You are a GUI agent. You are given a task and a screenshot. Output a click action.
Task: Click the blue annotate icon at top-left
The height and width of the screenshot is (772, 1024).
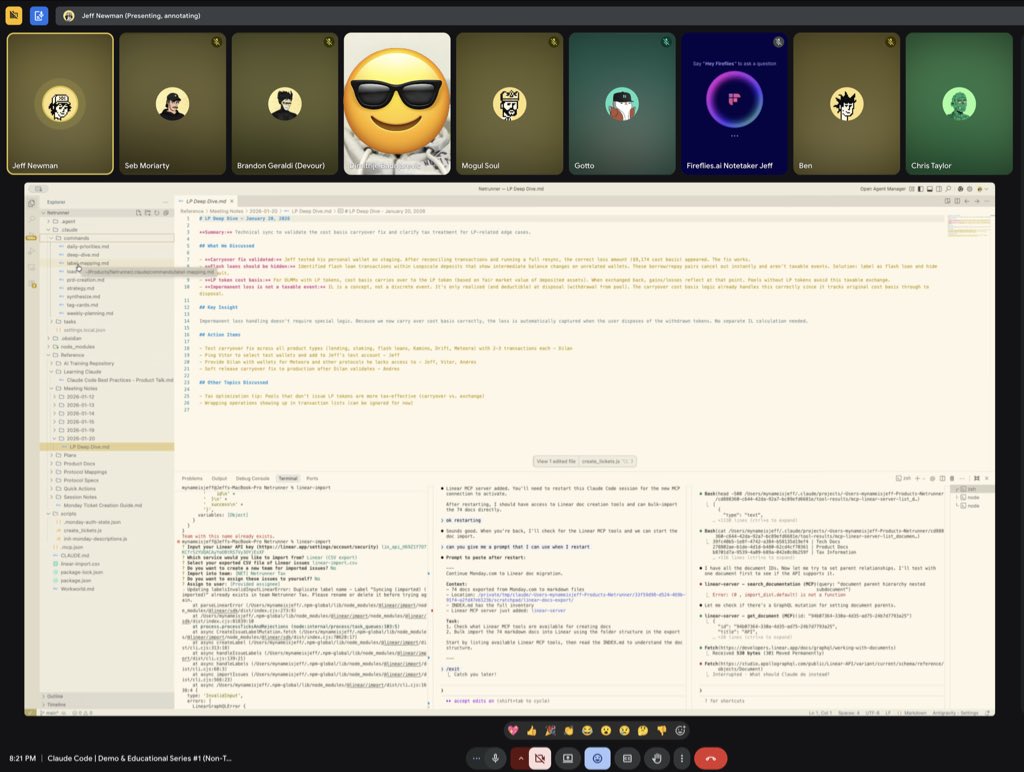[39, 15]
